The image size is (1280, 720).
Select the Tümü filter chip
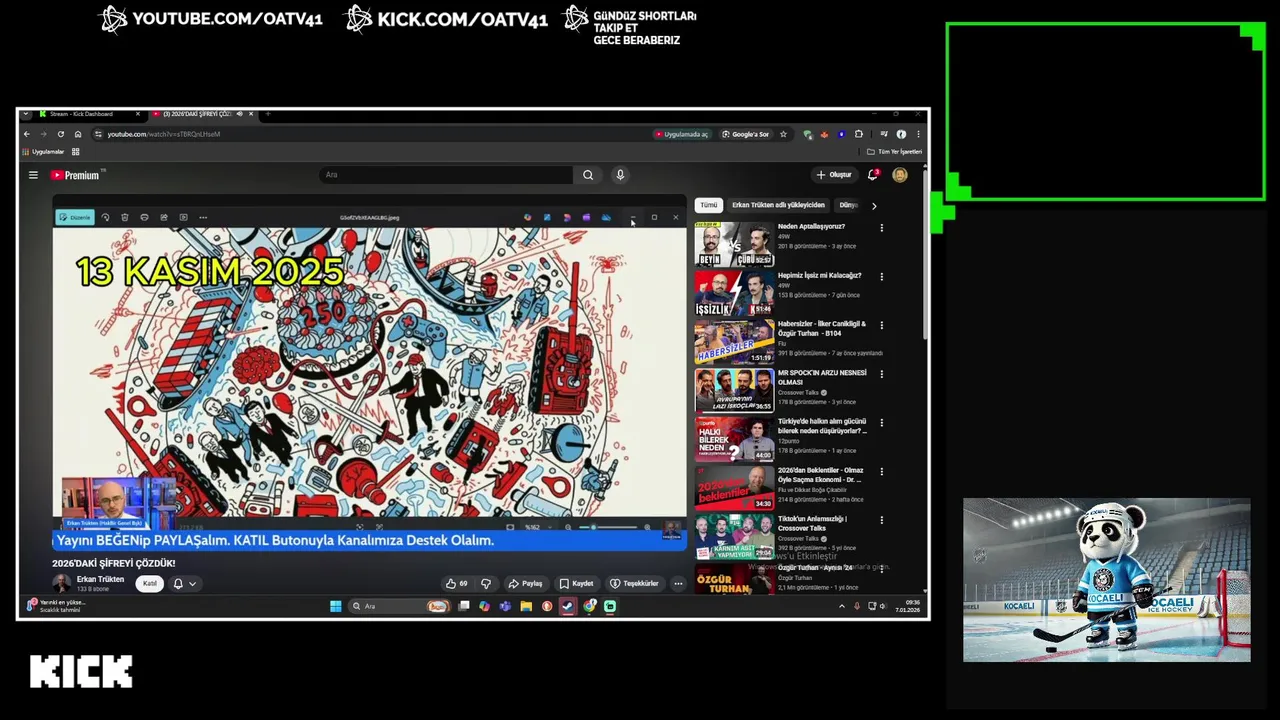coord(709,205)
